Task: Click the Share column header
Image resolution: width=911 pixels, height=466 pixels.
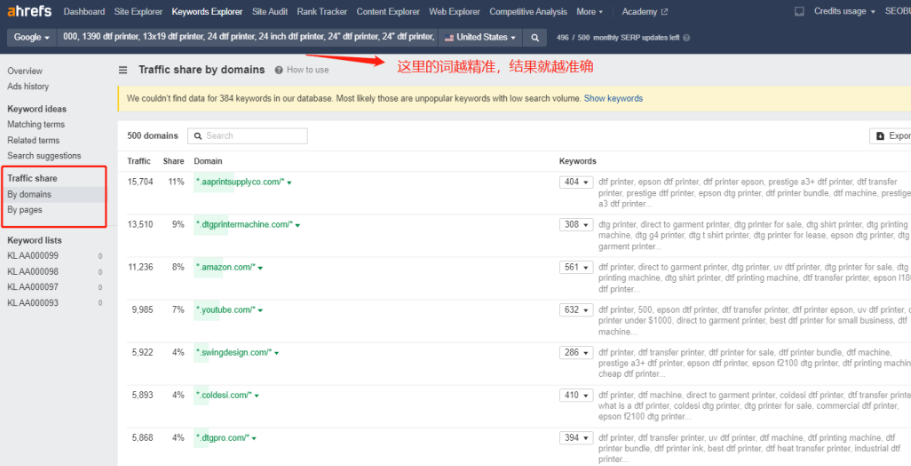Action: click(173, 161)
